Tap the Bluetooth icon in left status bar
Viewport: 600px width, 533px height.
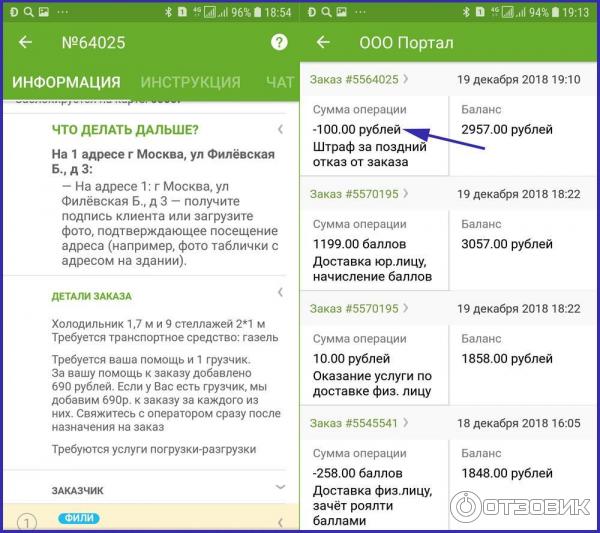point(168,12)
